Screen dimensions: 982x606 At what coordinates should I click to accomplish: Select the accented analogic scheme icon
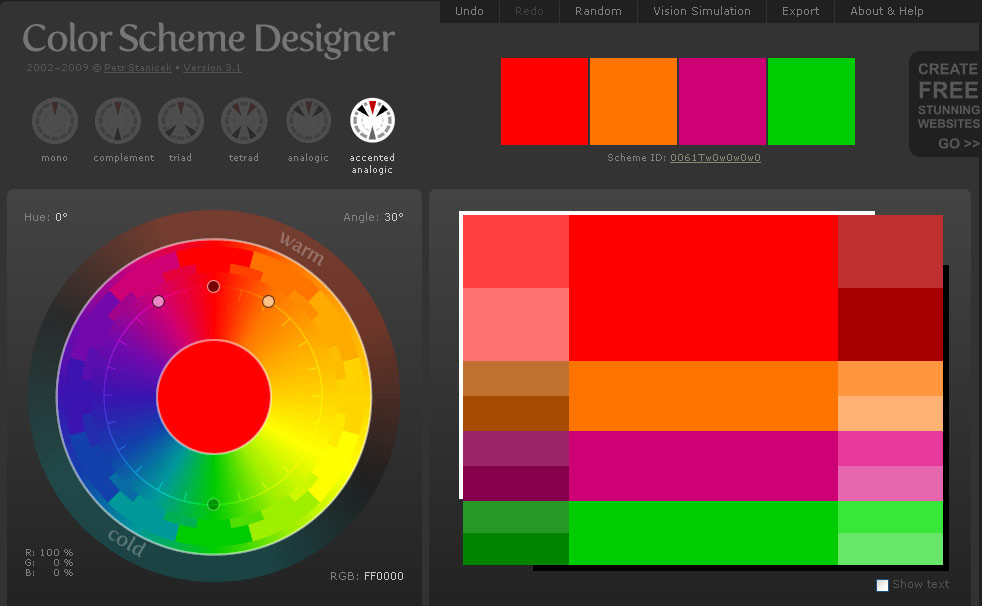coord(371,119)
